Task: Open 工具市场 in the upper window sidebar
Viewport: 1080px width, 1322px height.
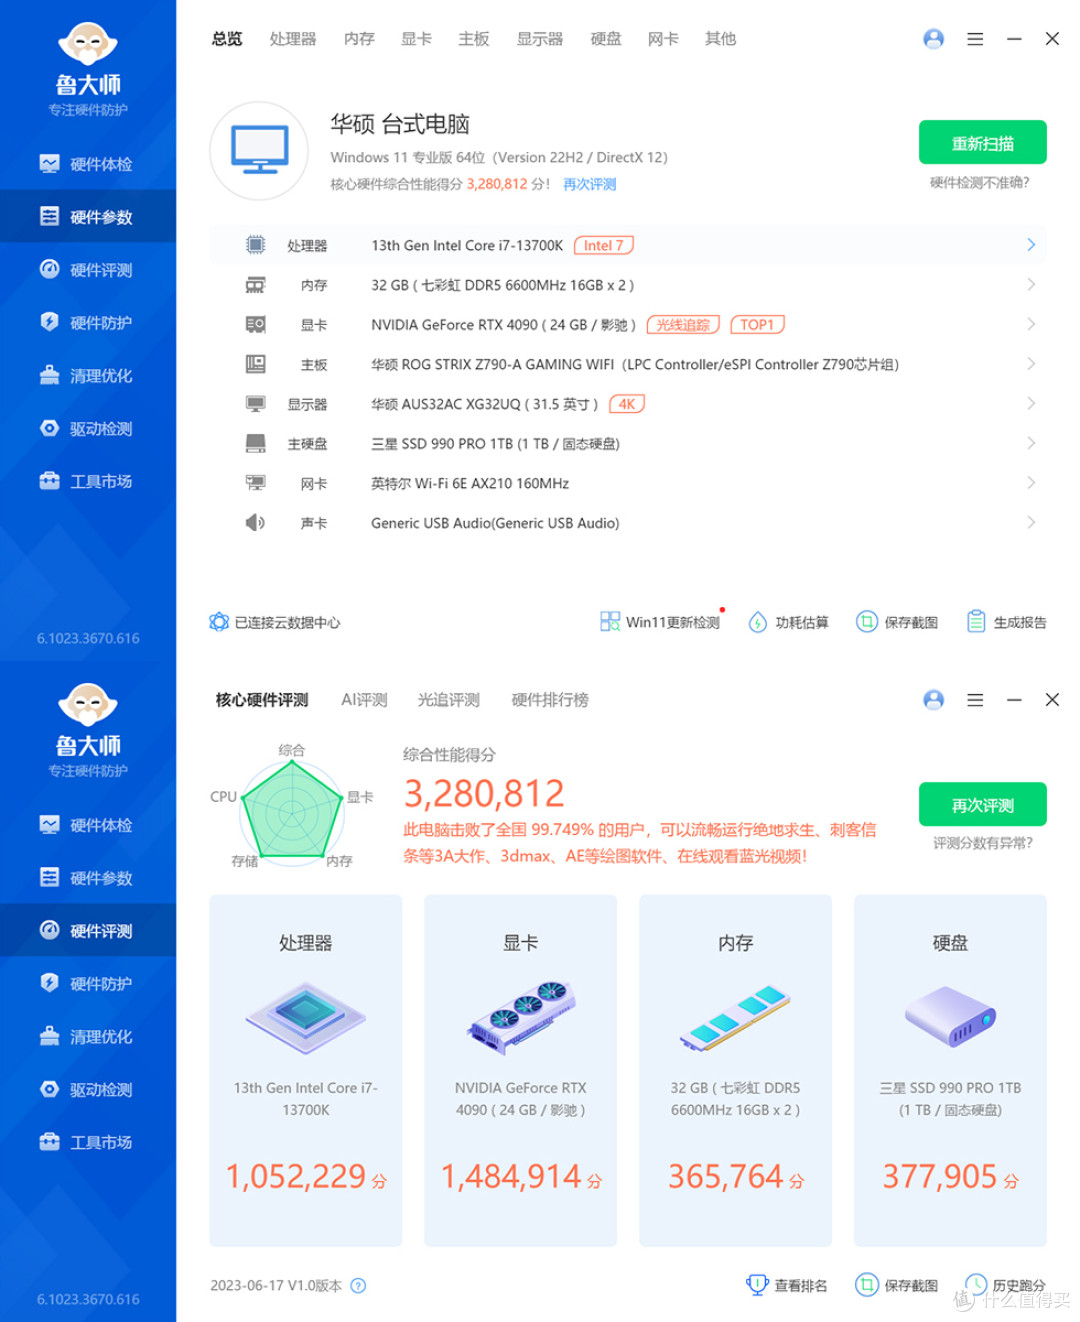Action: pyautogui.click(x=88, y=482)
